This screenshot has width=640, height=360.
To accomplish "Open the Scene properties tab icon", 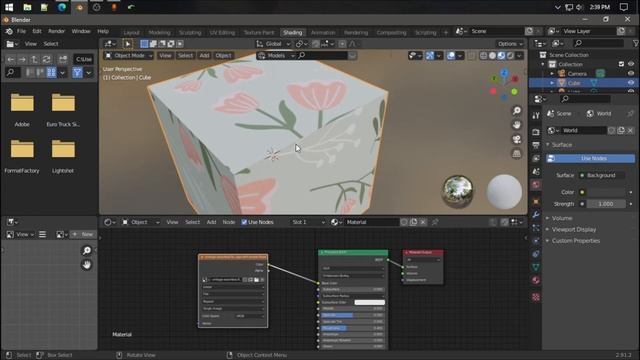I will click(536, 171).
